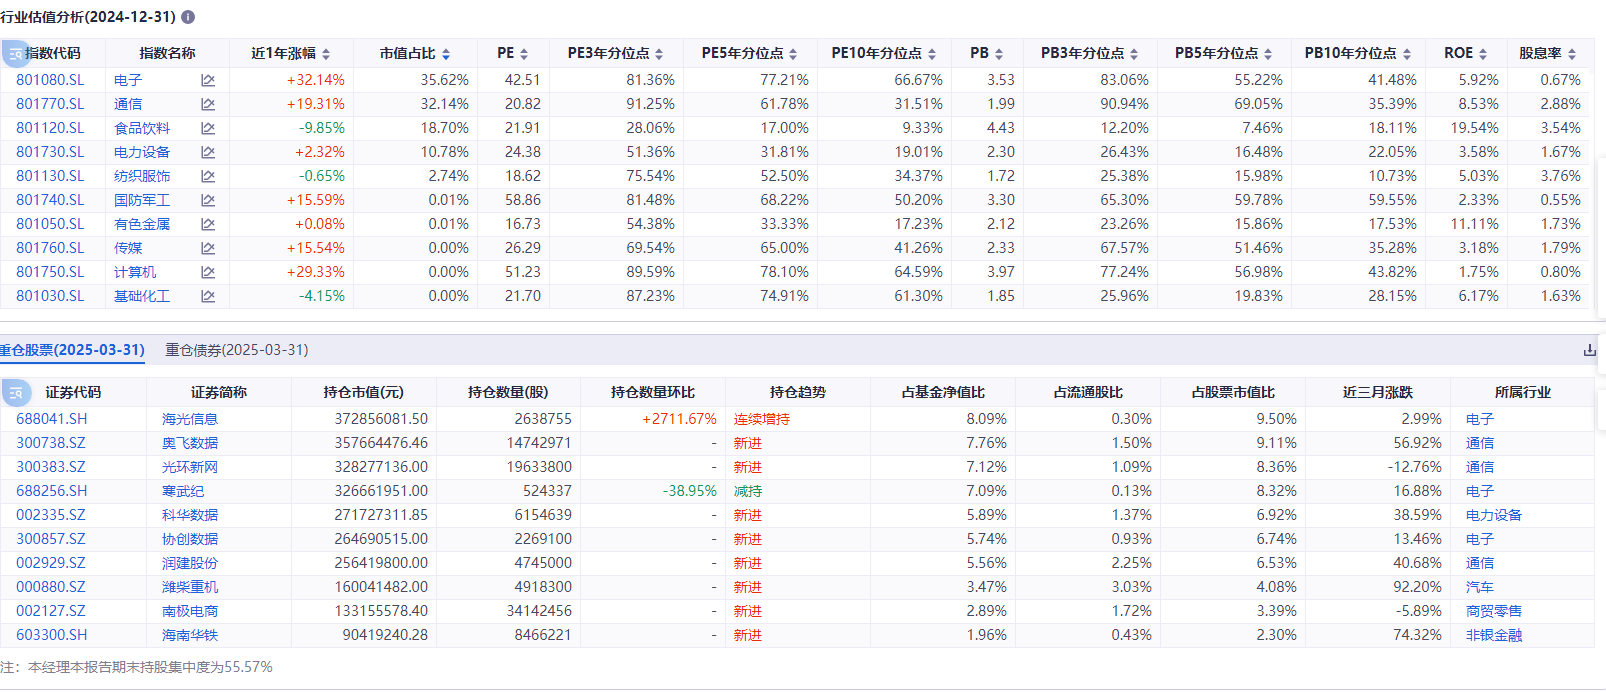Open column settings icon in 指数代码 header
This screenshot has height=692, width=1606.
[15, 53]
